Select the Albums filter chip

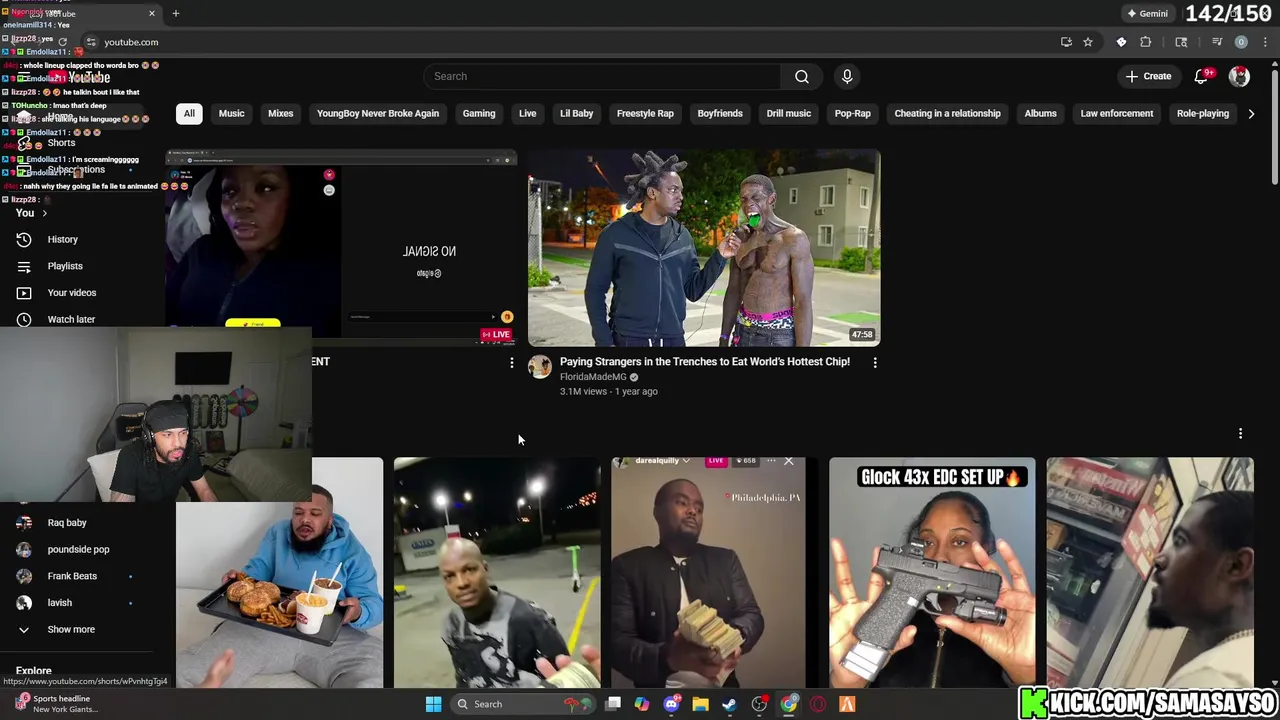(1040, 113)
